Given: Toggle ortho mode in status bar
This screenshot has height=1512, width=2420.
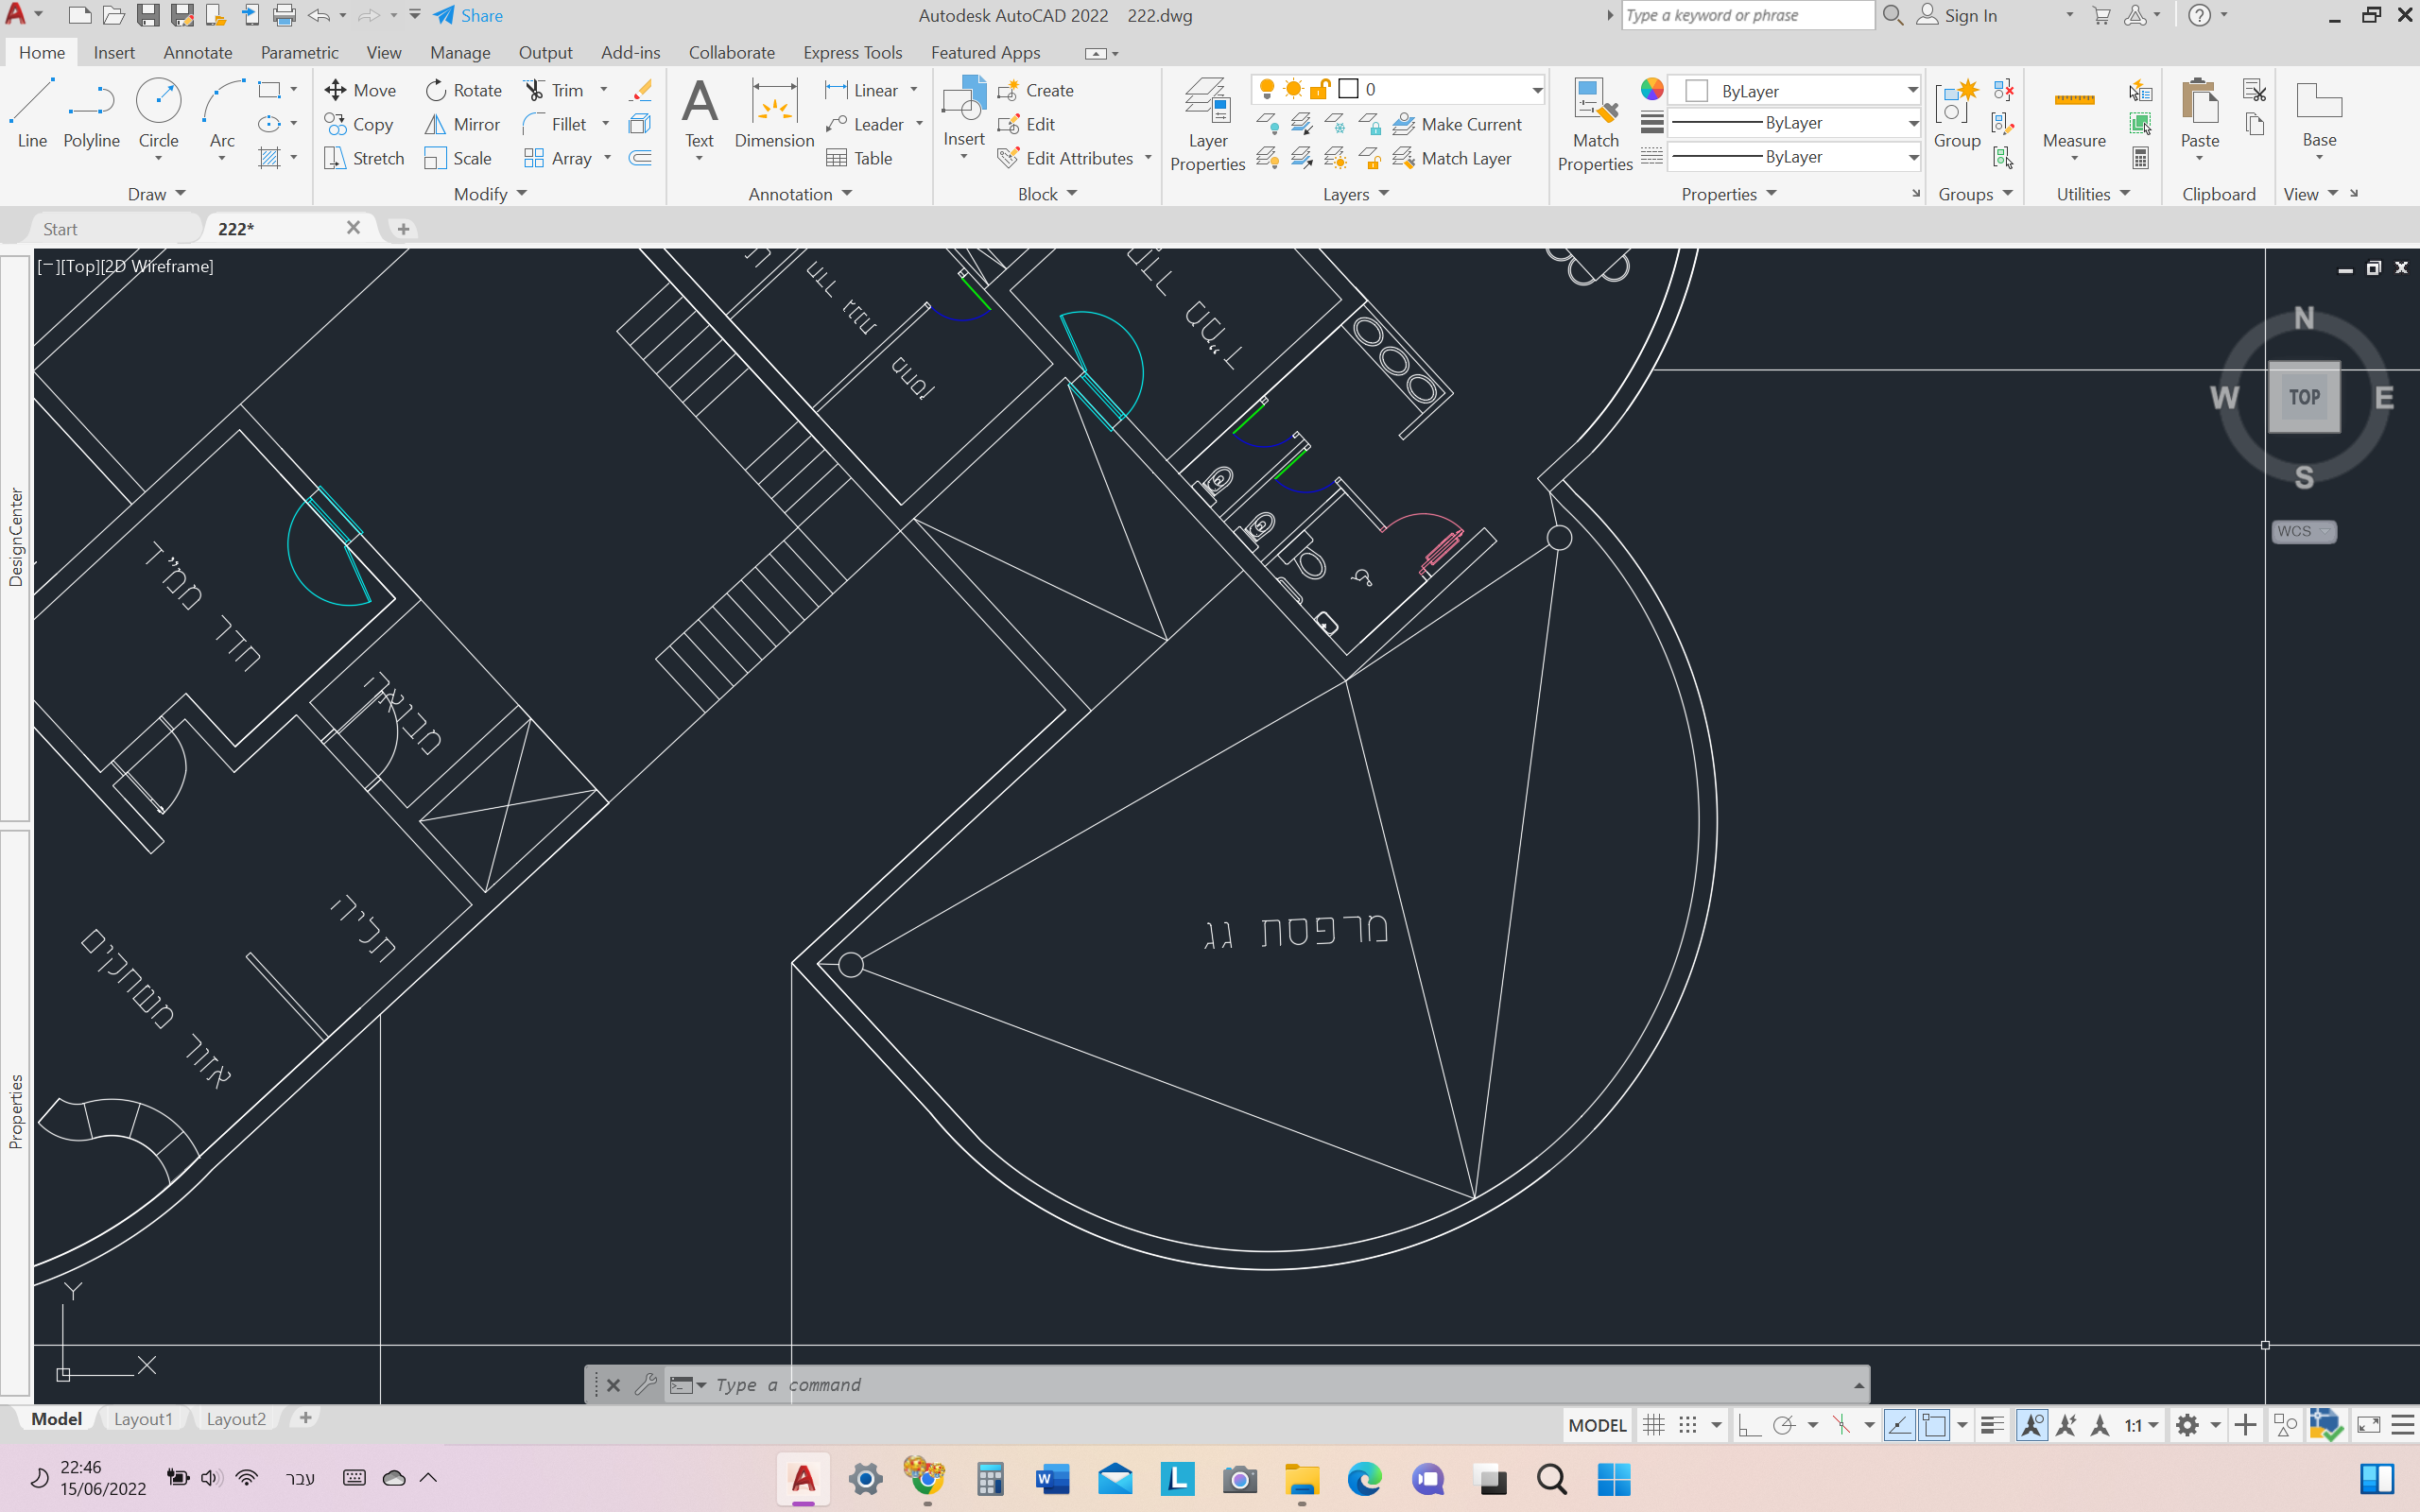Looking at the screenshot, I should [x=1749, y=1425].
